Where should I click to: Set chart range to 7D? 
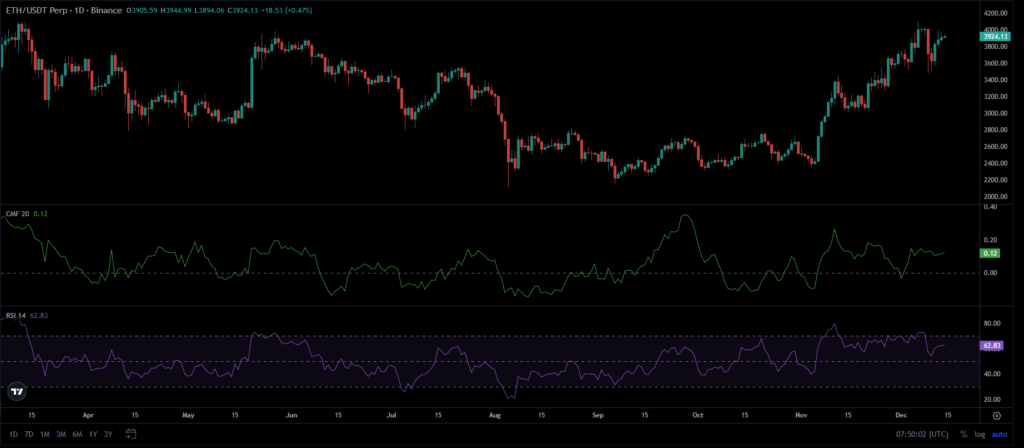29,434
